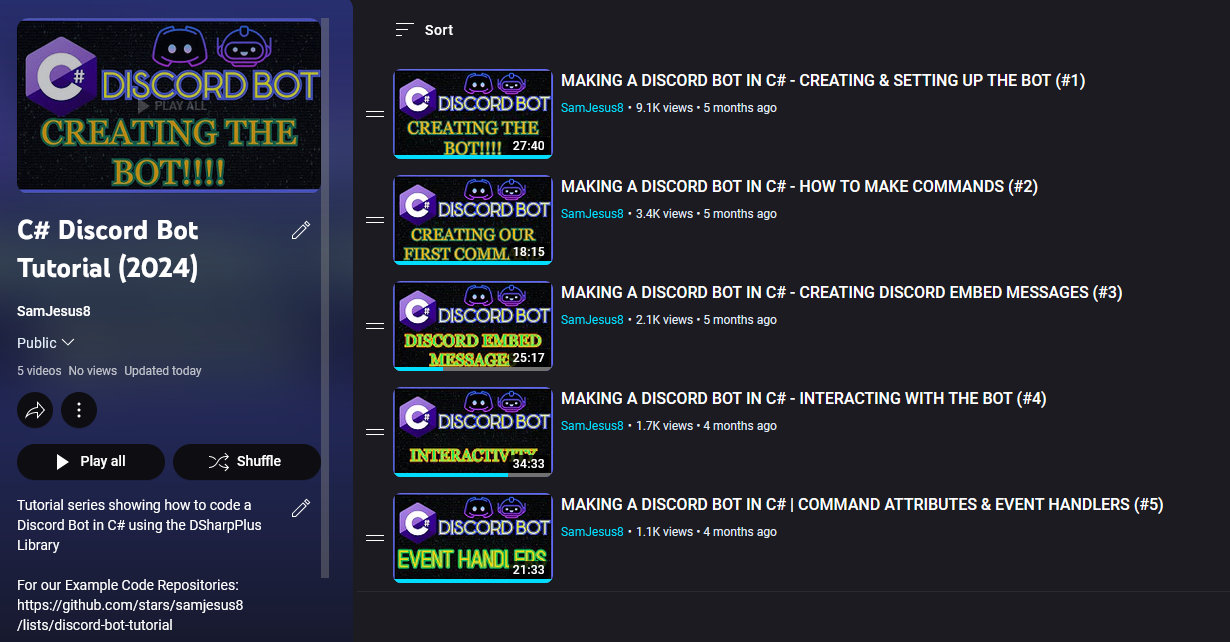Image resolution: width=1230 pixels, height=642 pixels.
Task: Open video title Interacting With the Bot (#4)
Action: (x=803, y=399)
